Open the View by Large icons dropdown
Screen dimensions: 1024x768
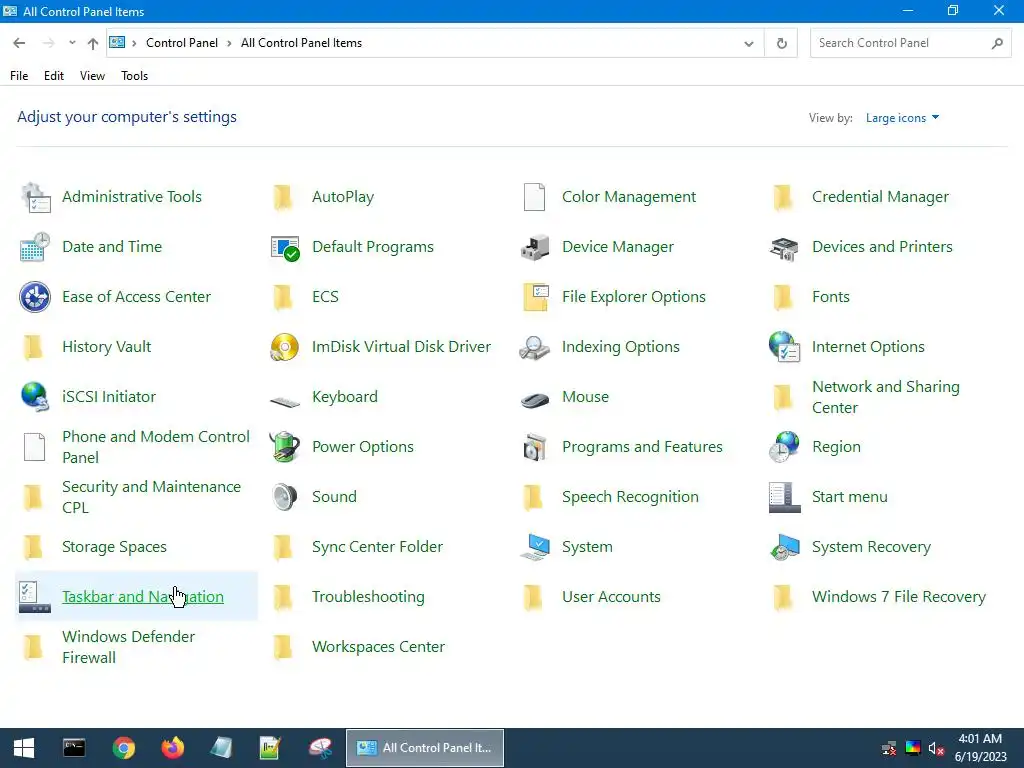click(x=903, y=118)
